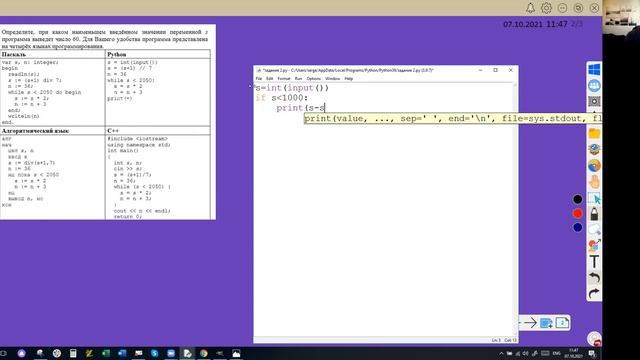Open the Edit menu in IDLE
This screenshot has height=360, width=640.
pos(270,78)
